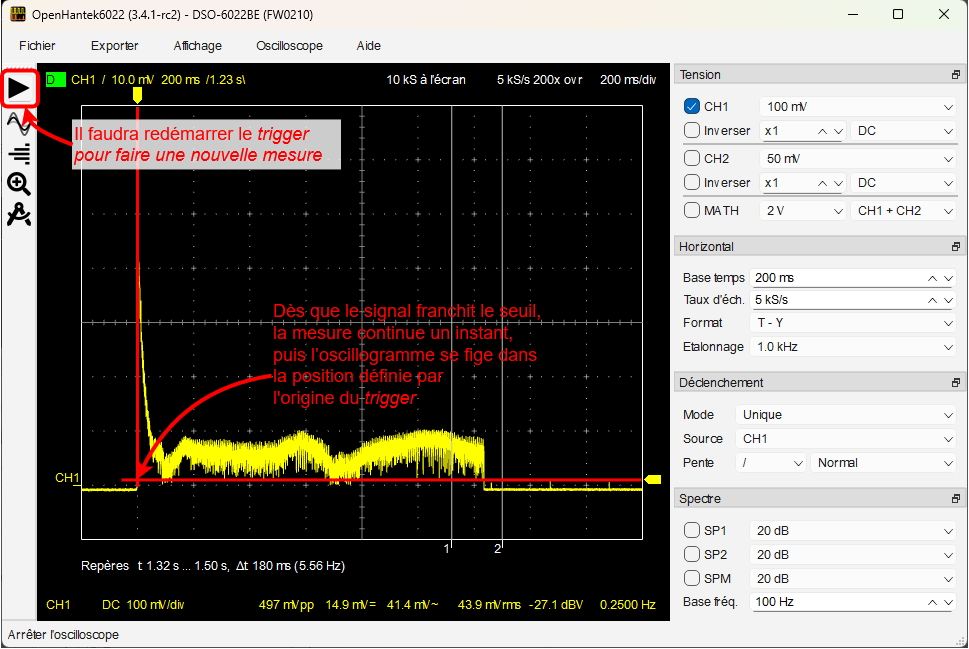Click the OpenHantek app icon in title bar

17,14
